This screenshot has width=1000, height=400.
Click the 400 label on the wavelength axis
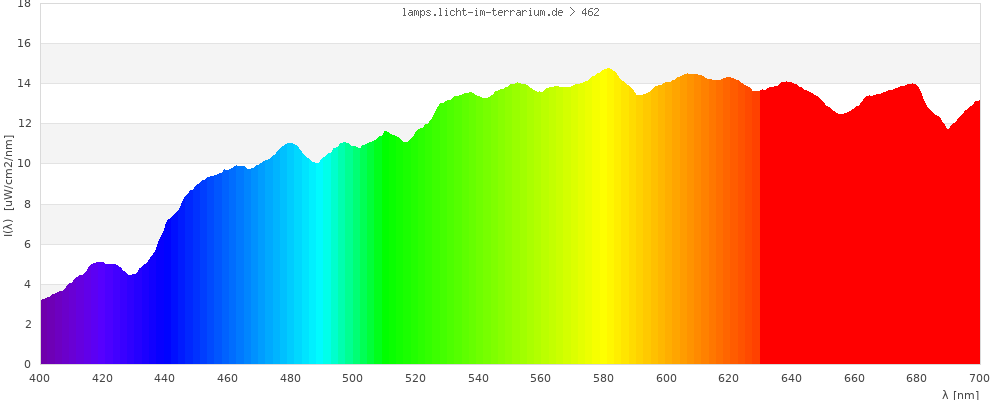pyautogui.click(x=40, y=378)
